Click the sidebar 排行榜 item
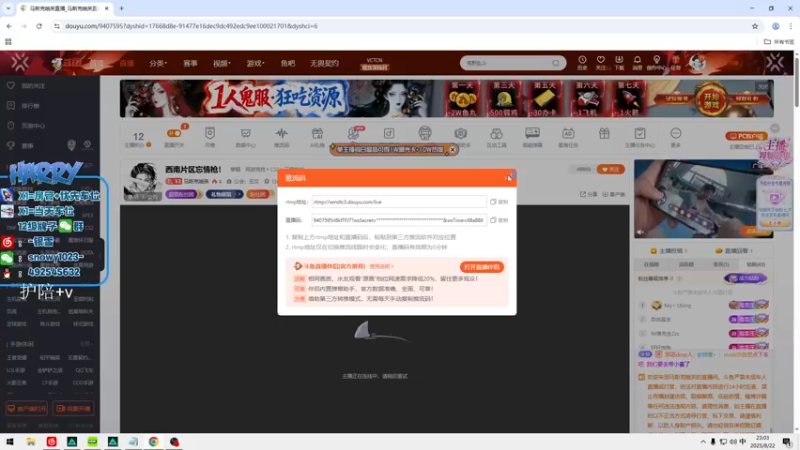800x450 pixels. (x=30, y=106)
